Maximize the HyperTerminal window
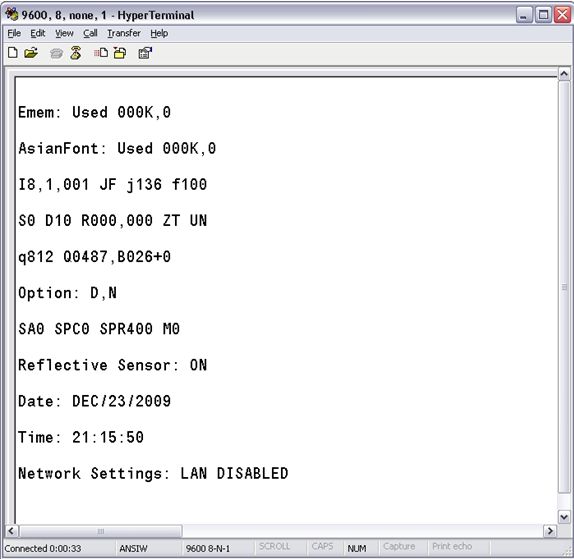 543,15
